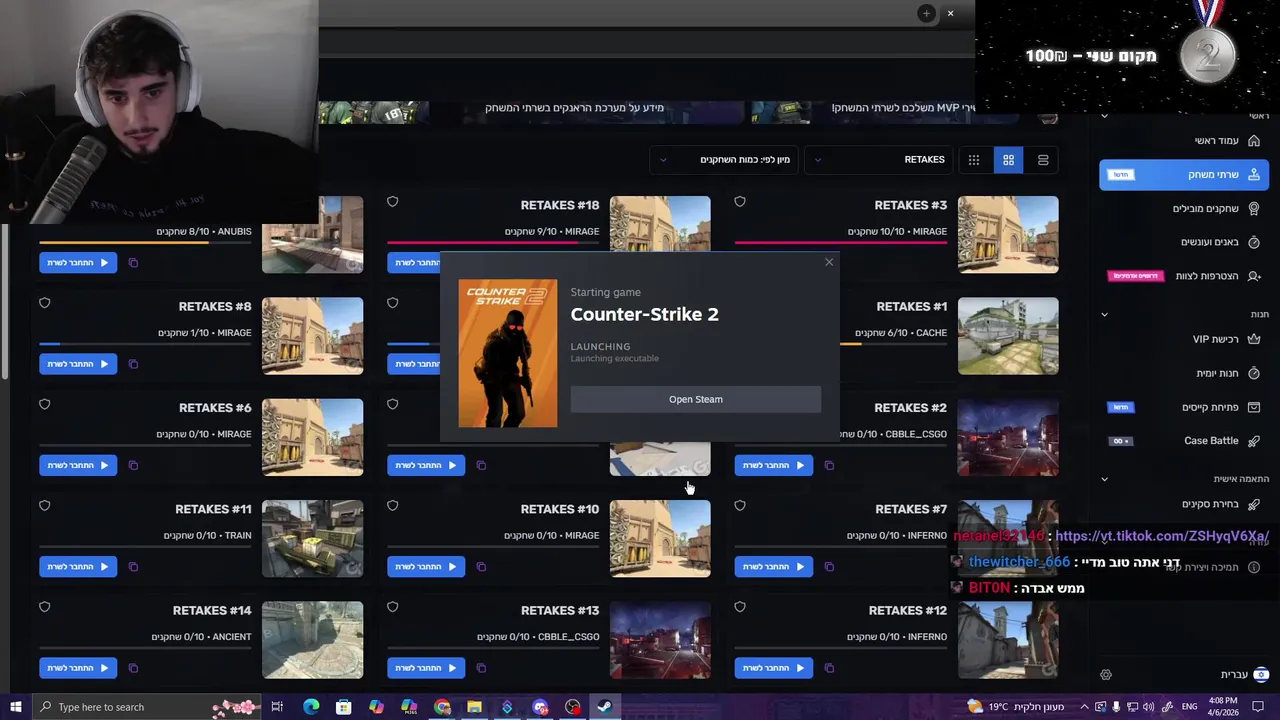Open Steam from the Windows taskbar
Screen dimensions: 1280x720
(605, 707)
